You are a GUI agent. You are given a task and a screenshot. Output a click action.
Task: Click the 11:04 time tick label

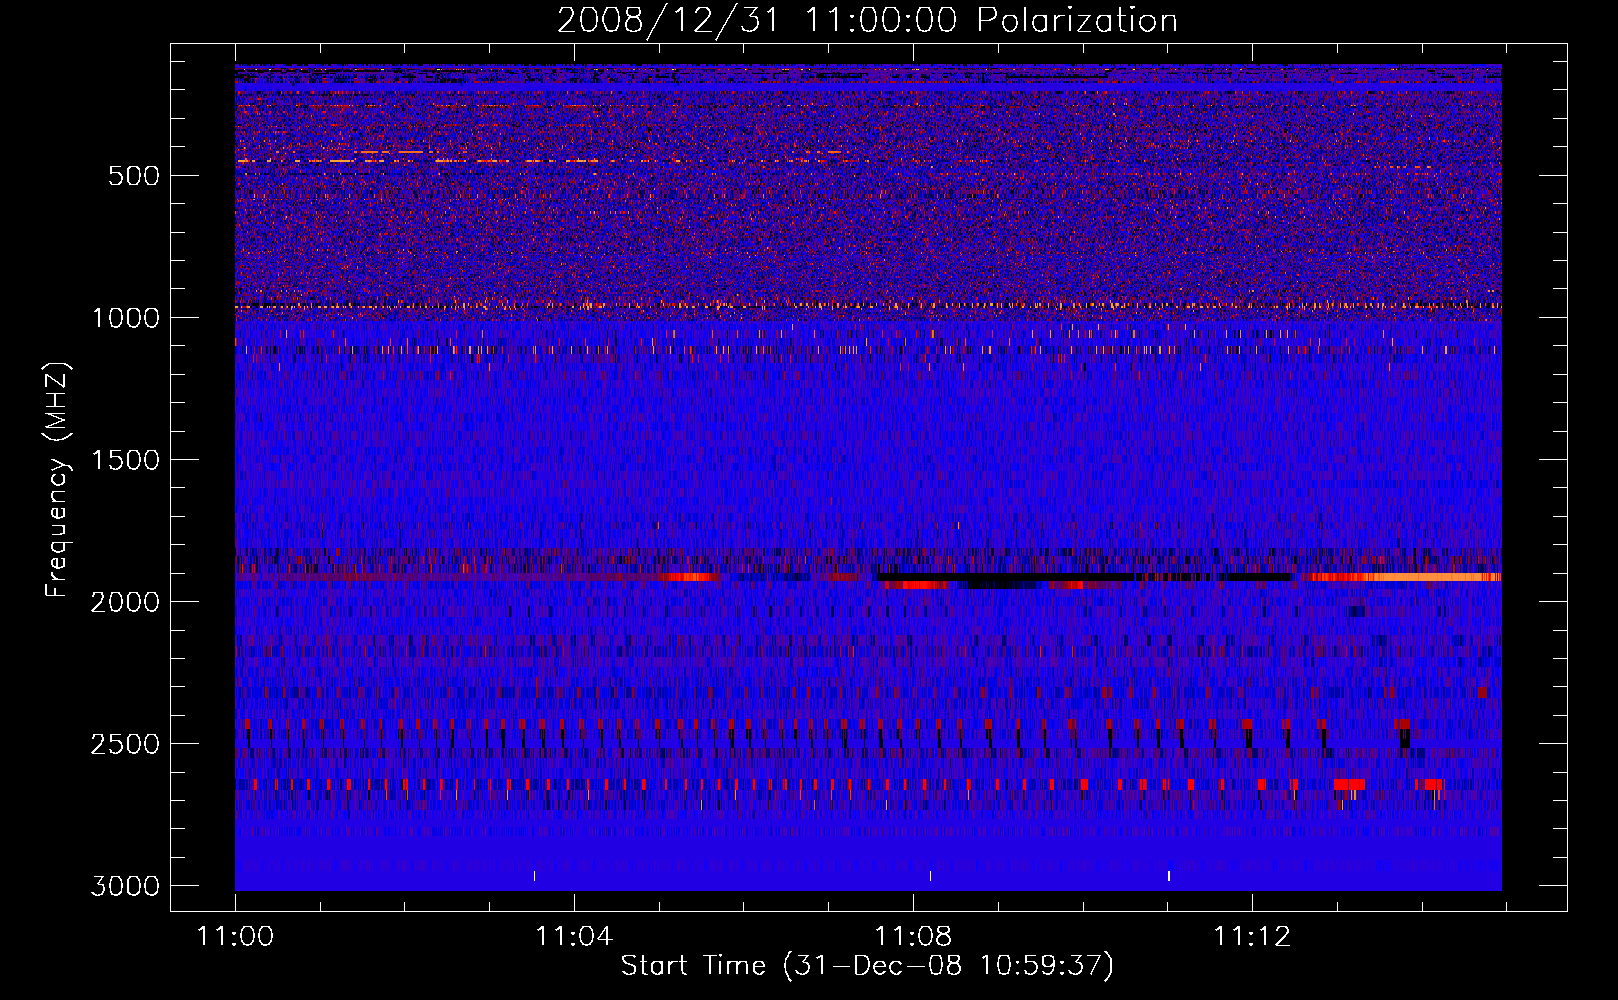click(574, 937)
